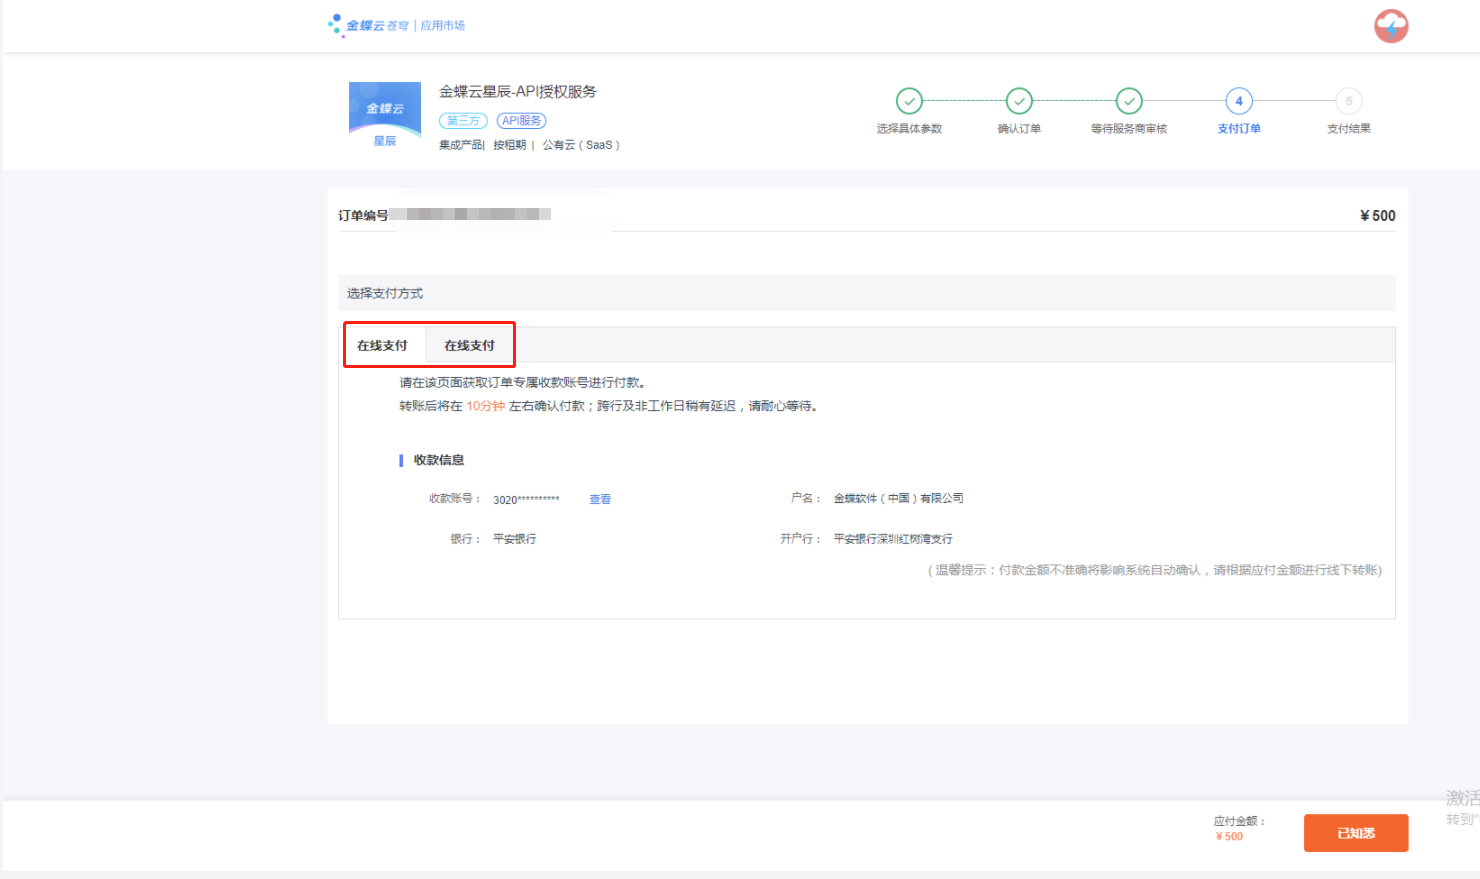Click the 第三方 tag

(x=463, y=121)
